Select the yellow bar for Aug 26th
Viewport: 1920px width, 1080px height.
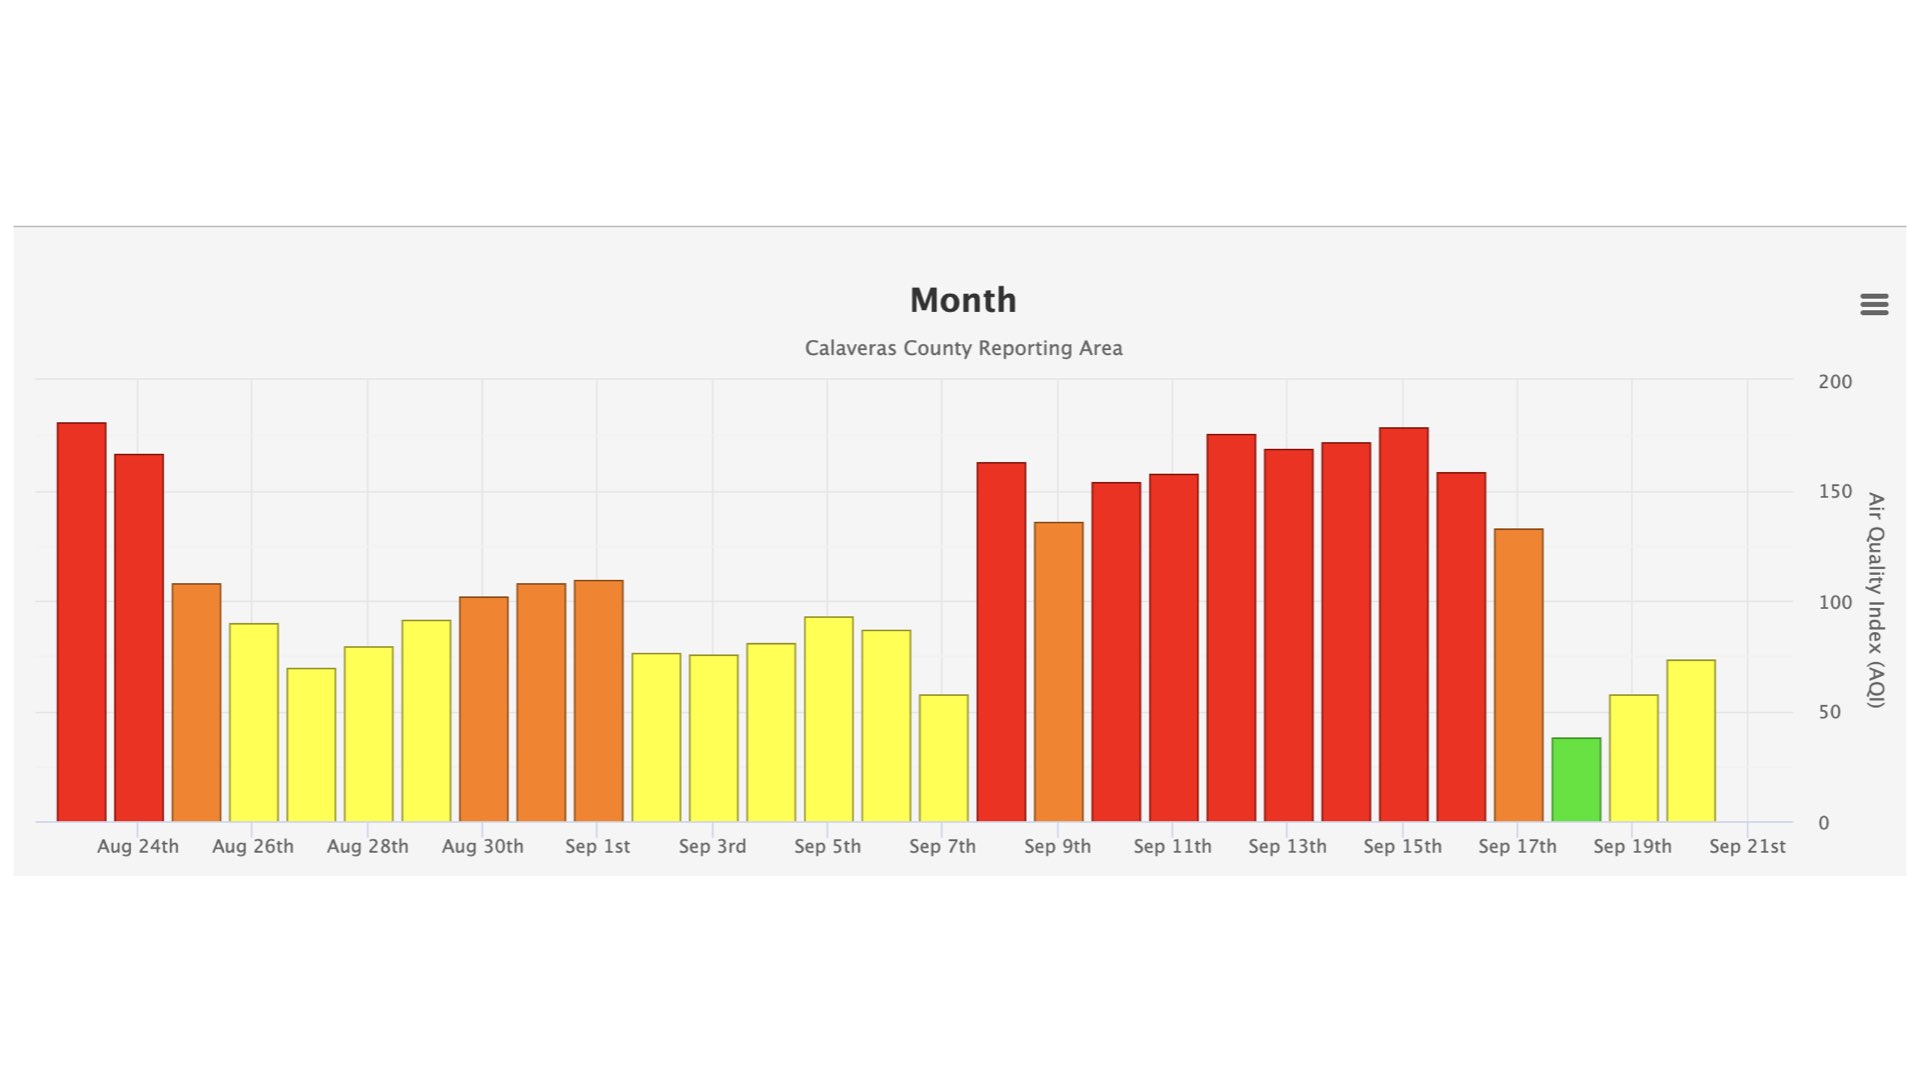254,723
